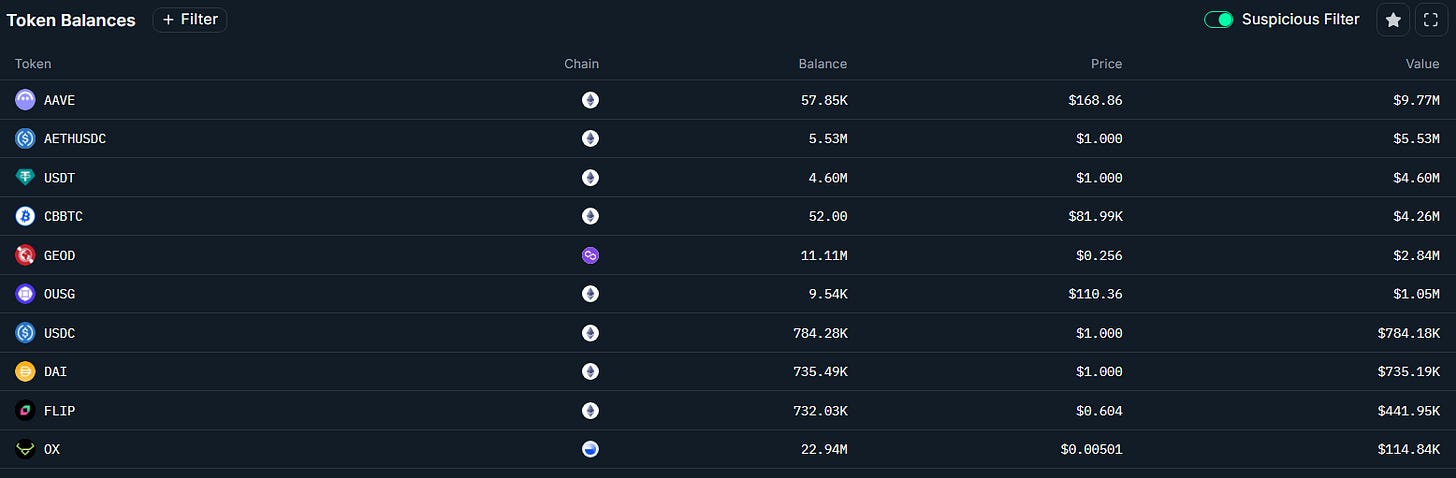Click the Base chain icon for OX
Viewport: 1456px width, 478px height.
tap(590, 449)
